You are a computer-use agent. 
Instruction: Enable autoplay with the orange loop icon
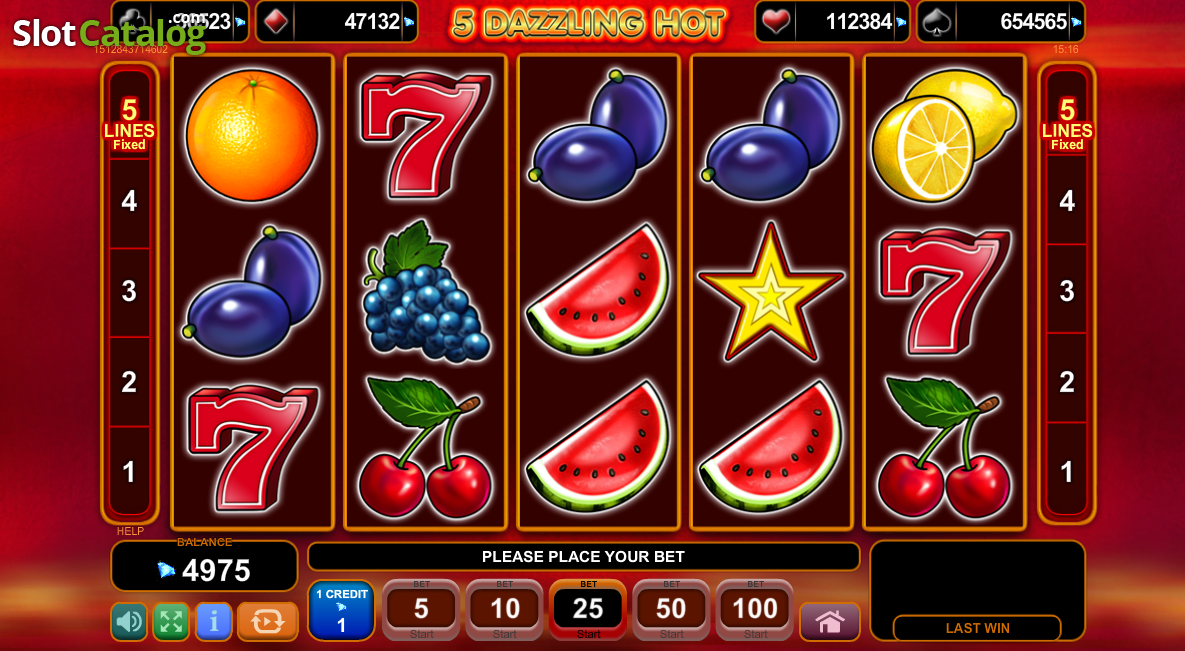268,622
